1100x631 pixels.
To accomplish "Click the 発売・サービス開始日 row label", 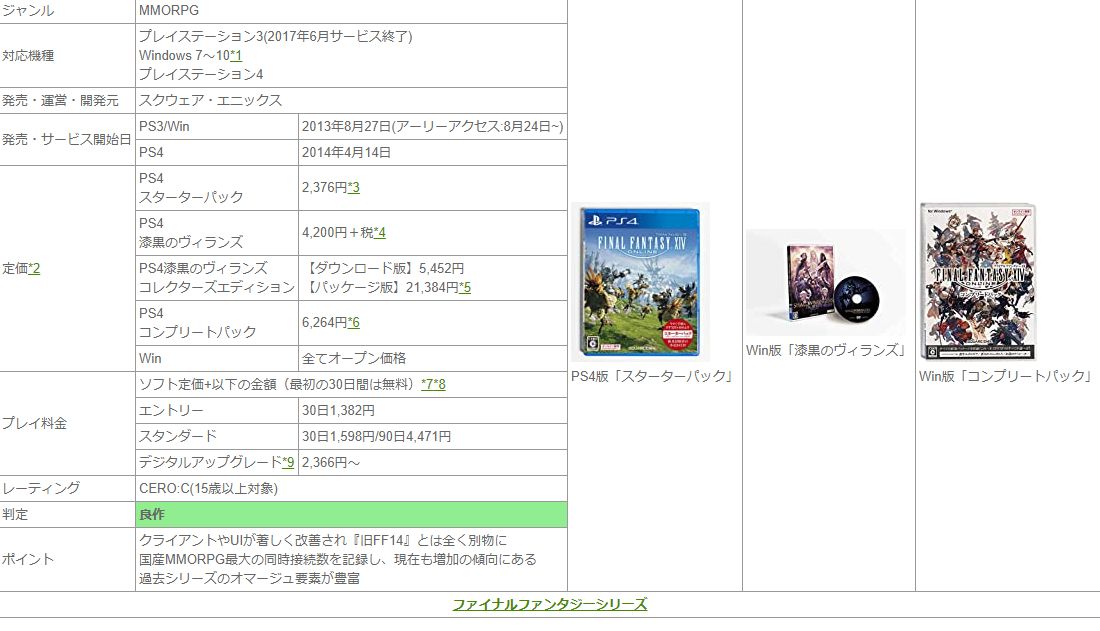I will click(x=67, y=139).
